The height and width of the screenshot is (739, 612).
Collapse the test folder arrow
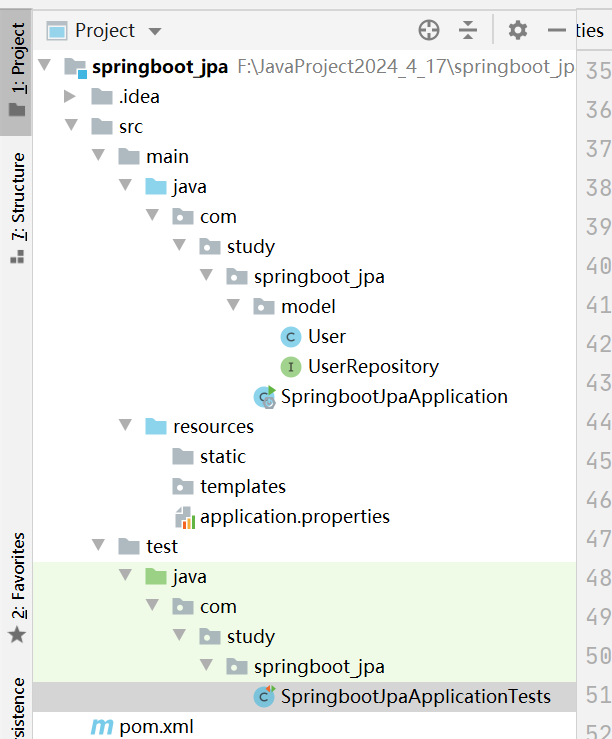pos(98,545)
